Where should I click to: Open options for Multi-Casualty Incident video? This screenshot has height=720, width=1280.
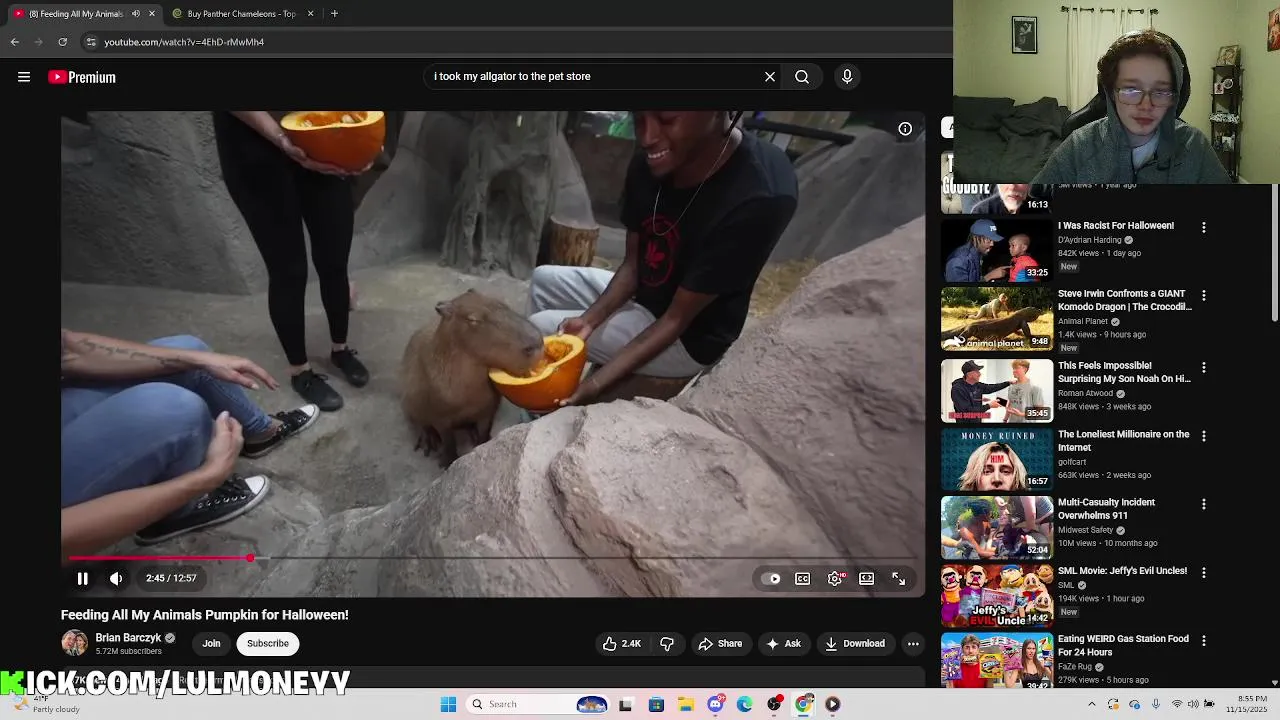(x=1204, y=504)
